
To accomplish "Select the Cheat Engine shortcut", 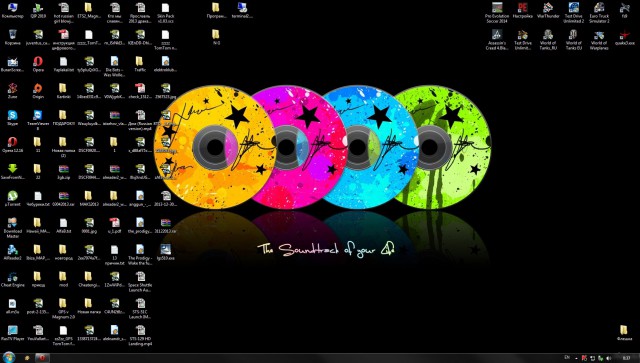I will 12,280.
